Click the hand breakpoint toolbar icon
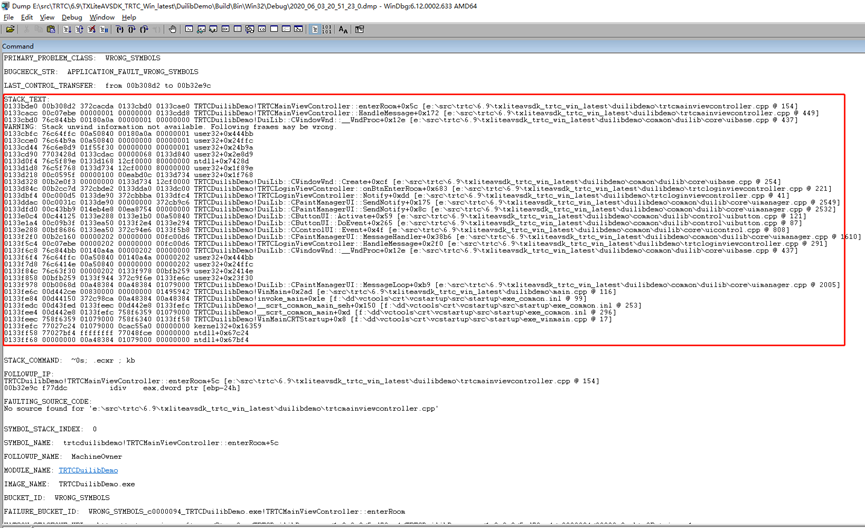 coord(173,29)
